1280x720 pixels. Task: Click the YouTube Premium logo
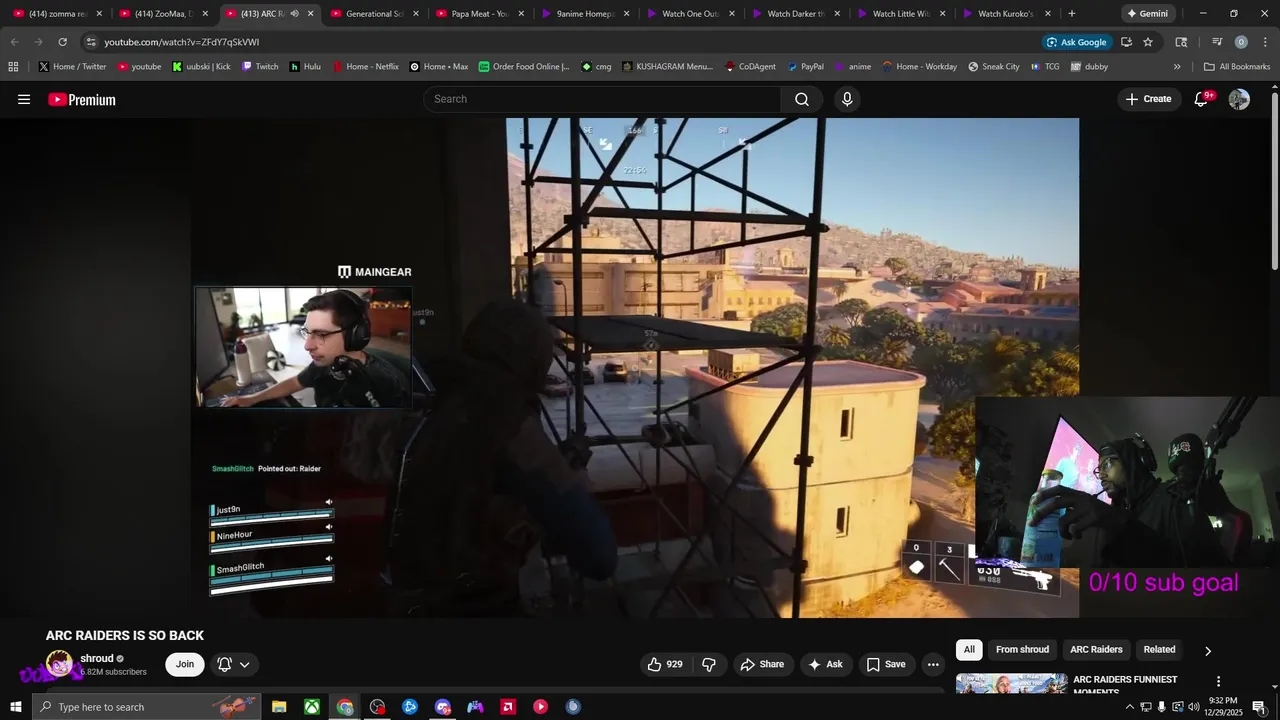coord(82,99)
